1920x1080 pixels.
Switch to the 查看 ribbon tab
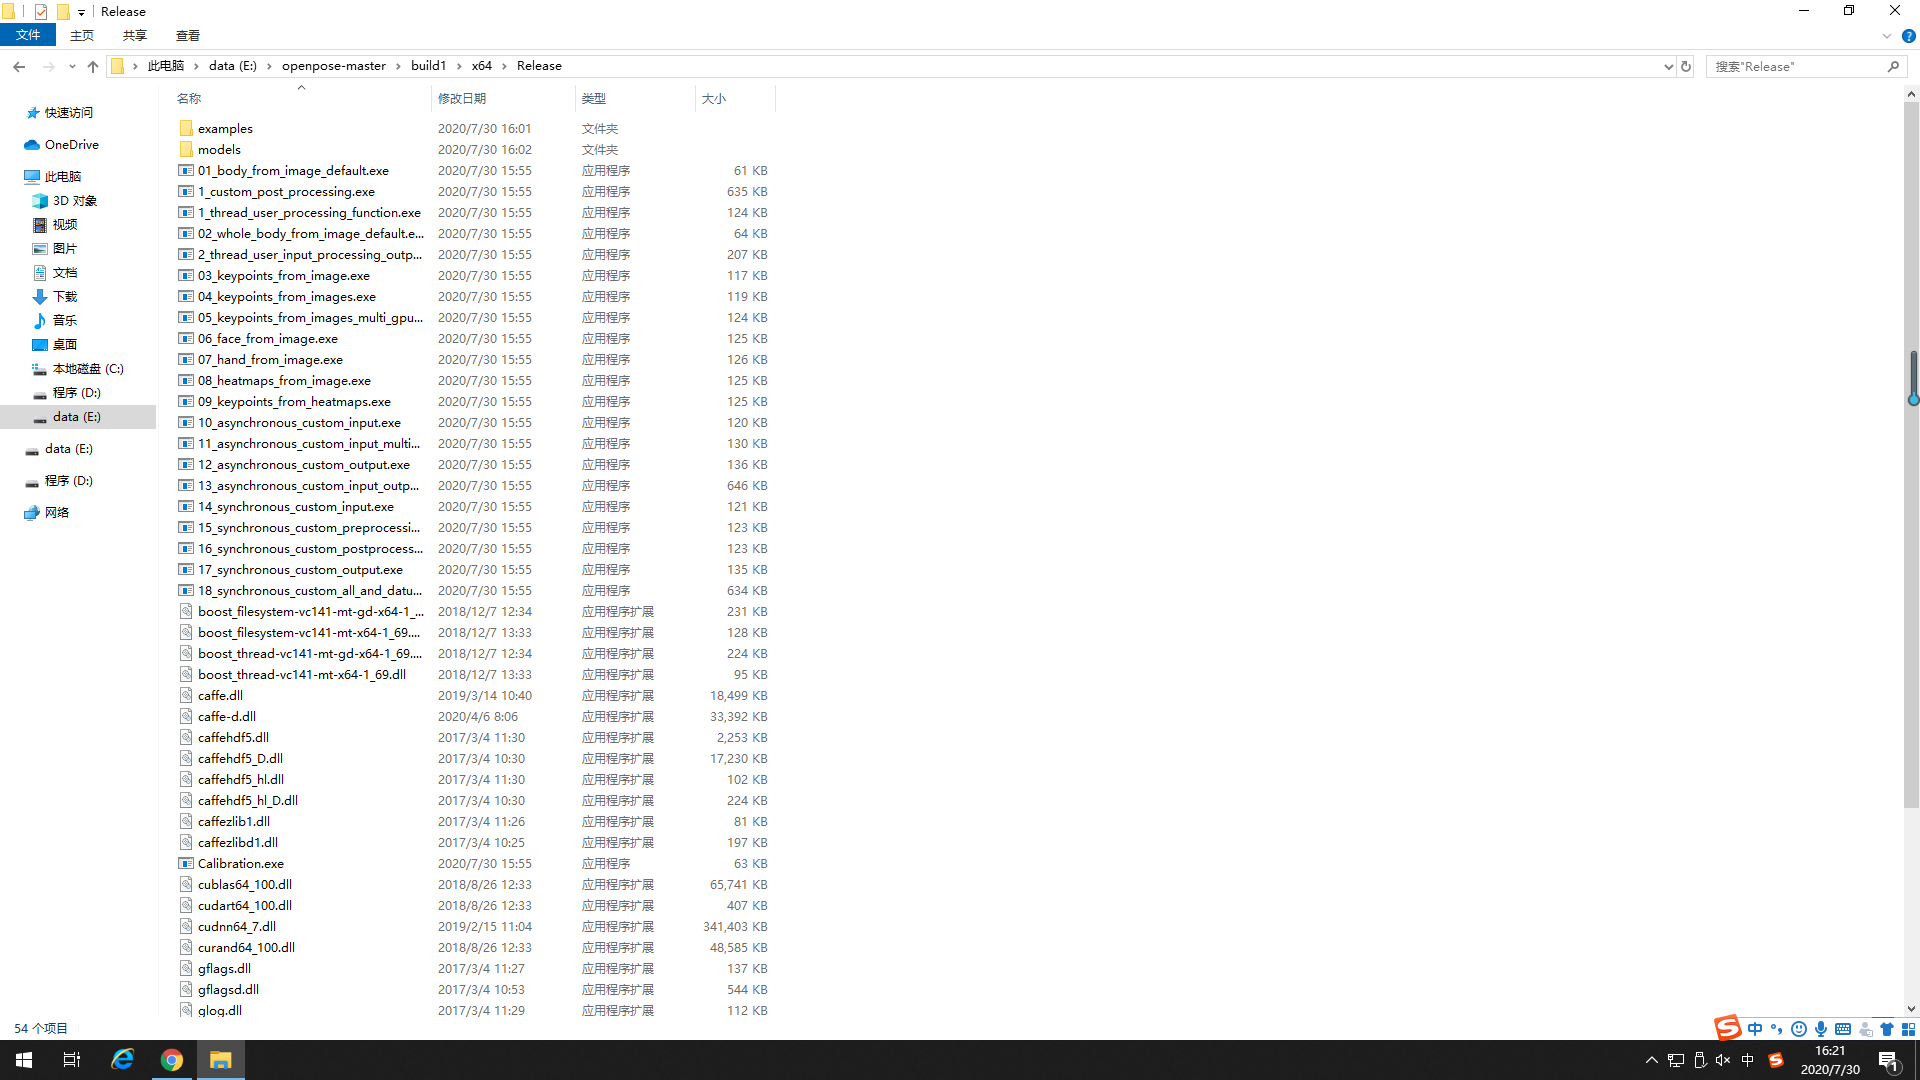(x=187, y=35)
